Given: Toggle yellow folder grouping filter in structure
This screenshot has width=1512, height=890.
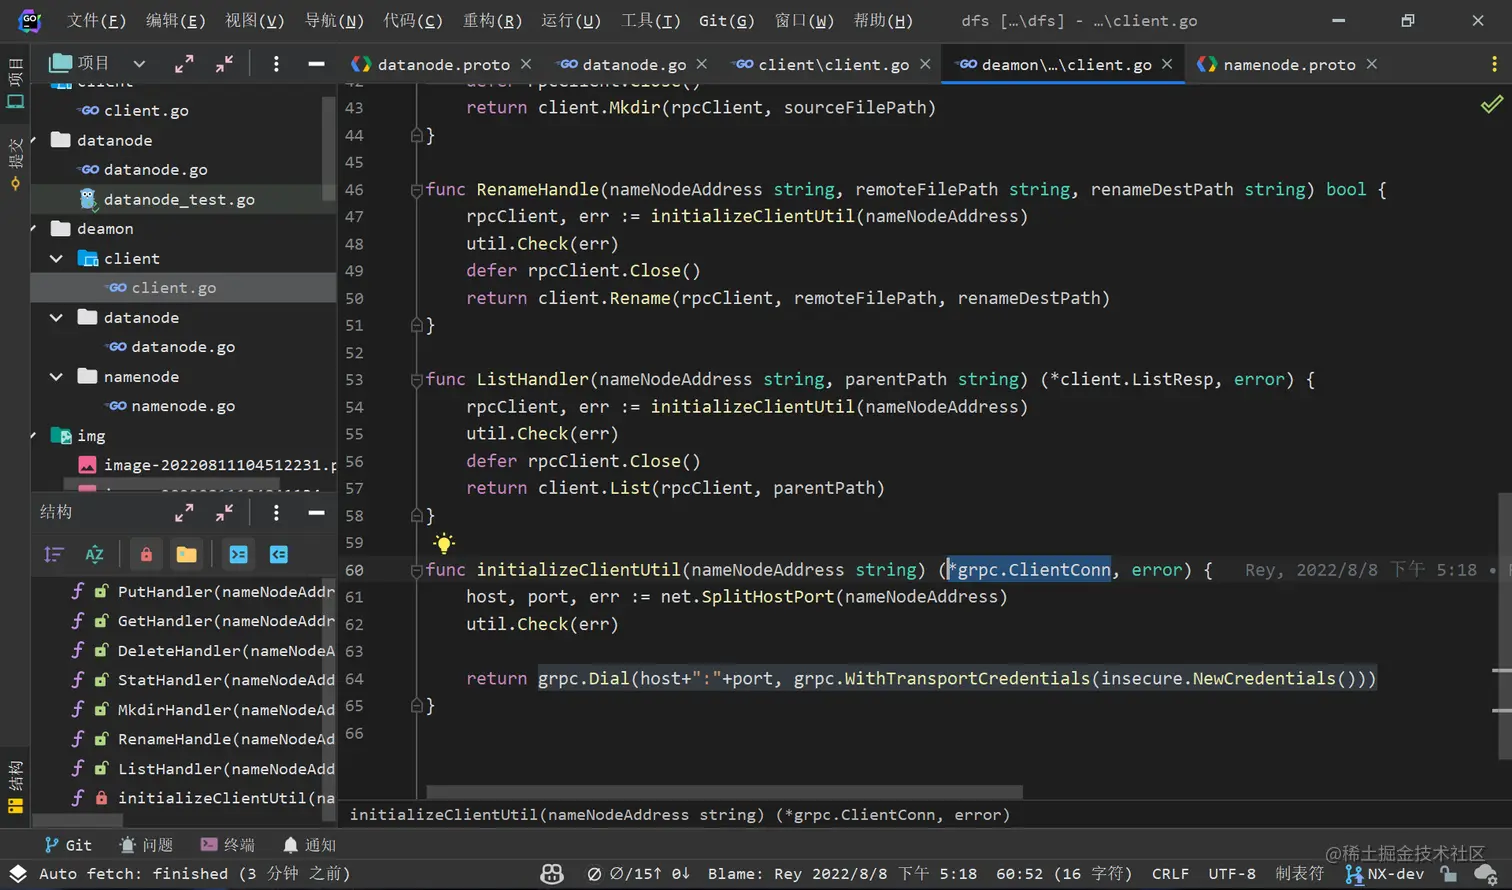Looking at the screenshot, I should [x=186, y=554].
